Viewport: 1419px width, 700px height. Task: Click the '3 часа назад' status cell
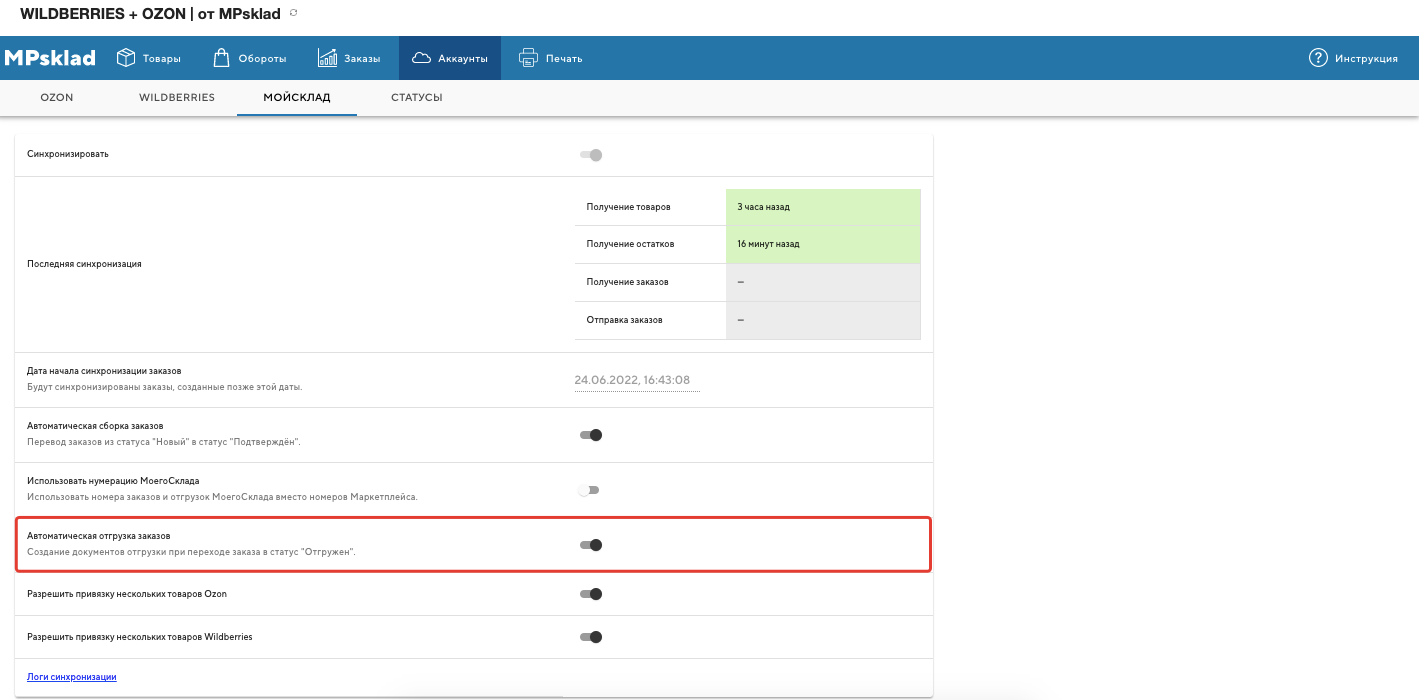823,207
